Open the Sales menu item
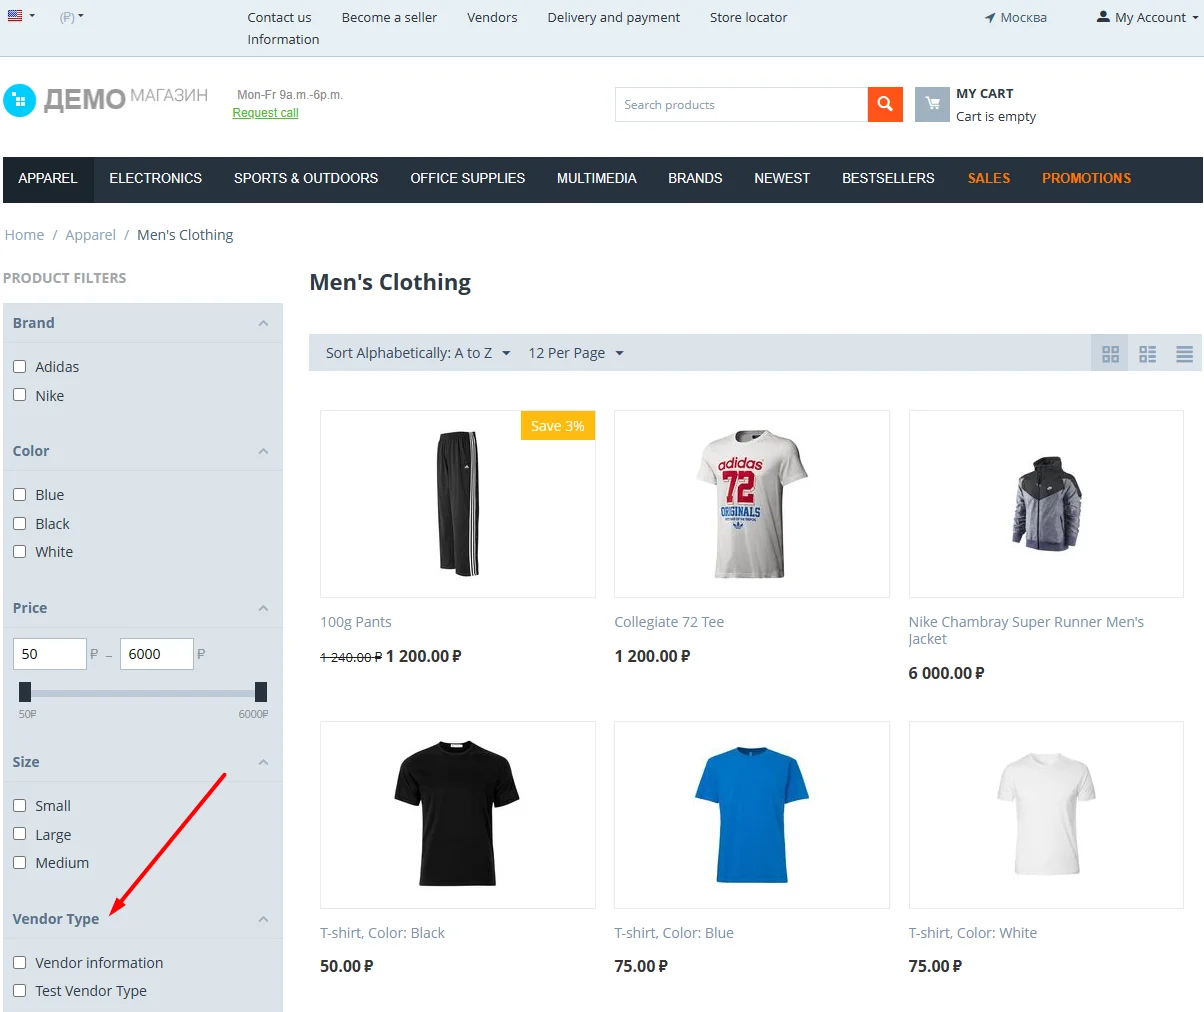 989,178
